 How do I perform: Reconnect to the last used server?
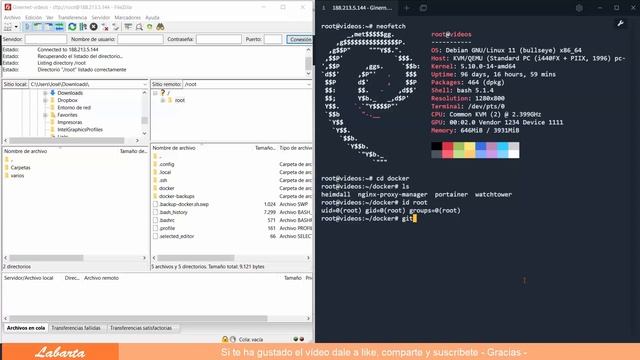click(116, 27)
